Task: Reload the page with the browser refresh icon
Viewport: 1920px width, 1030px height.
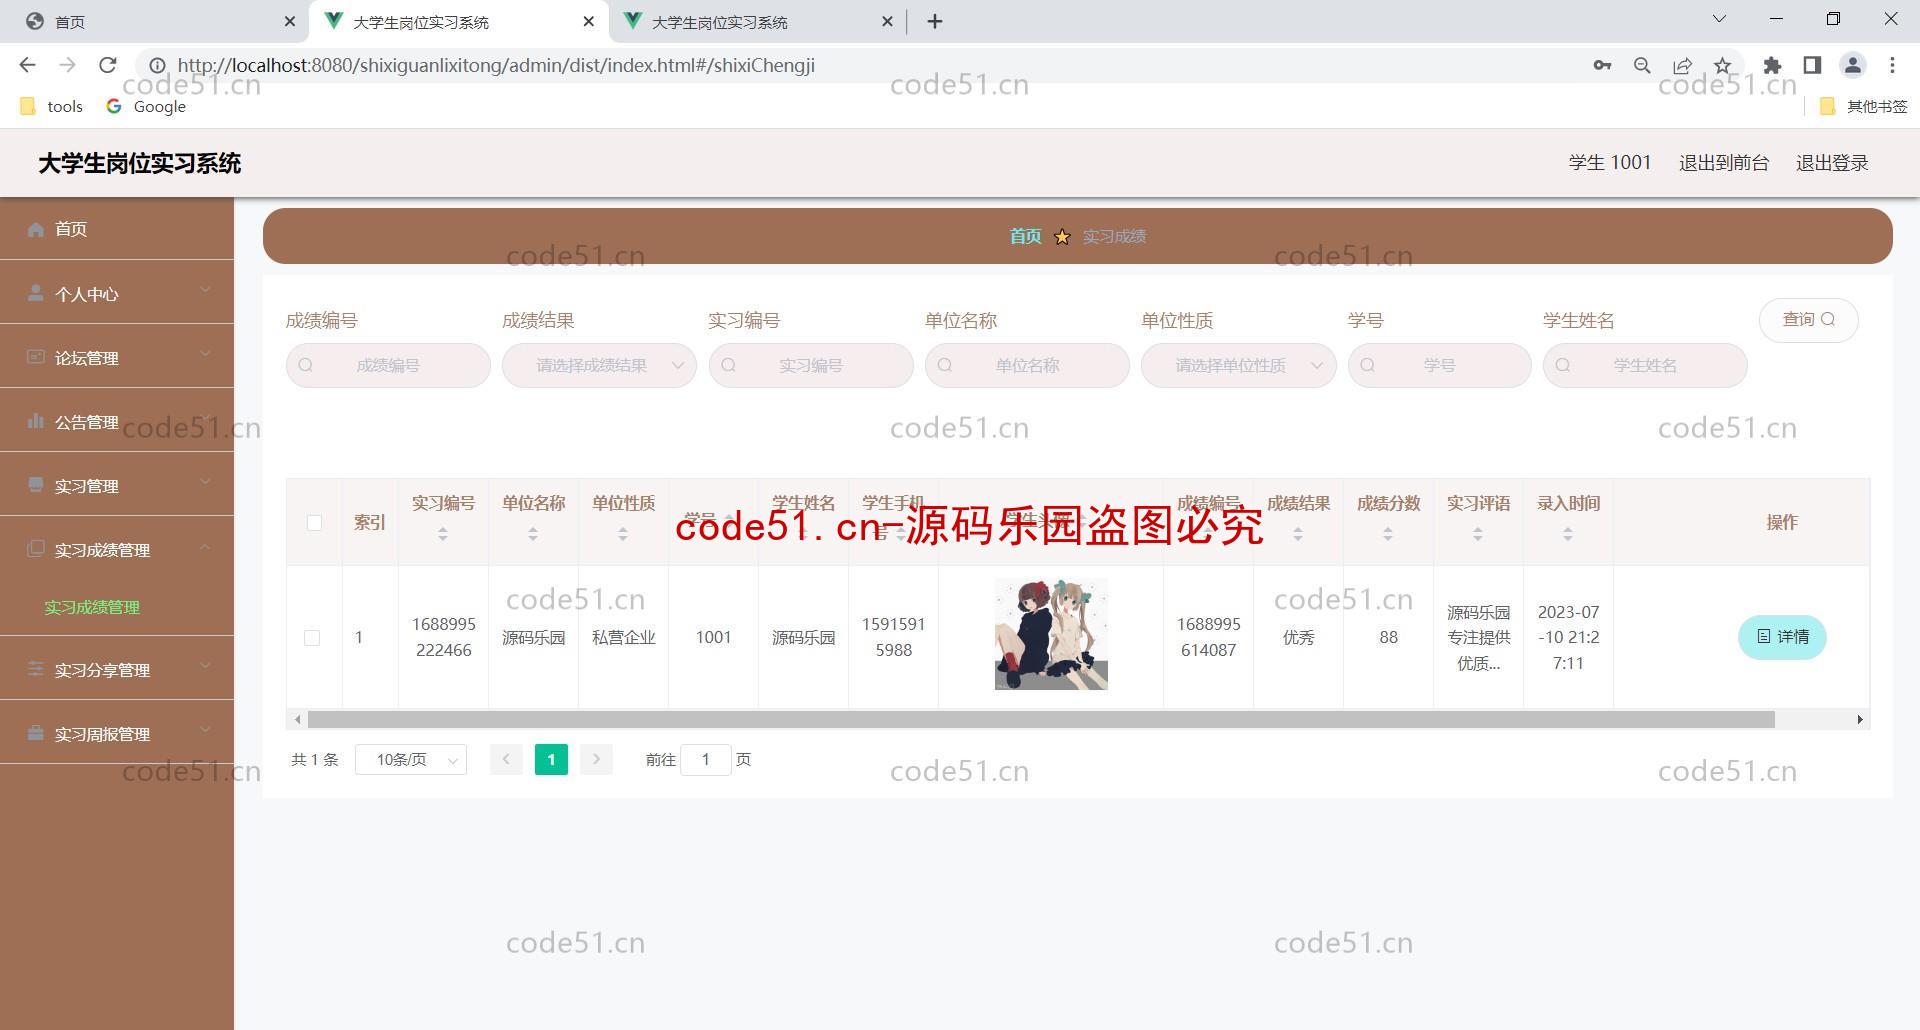Action: [108, 65]
